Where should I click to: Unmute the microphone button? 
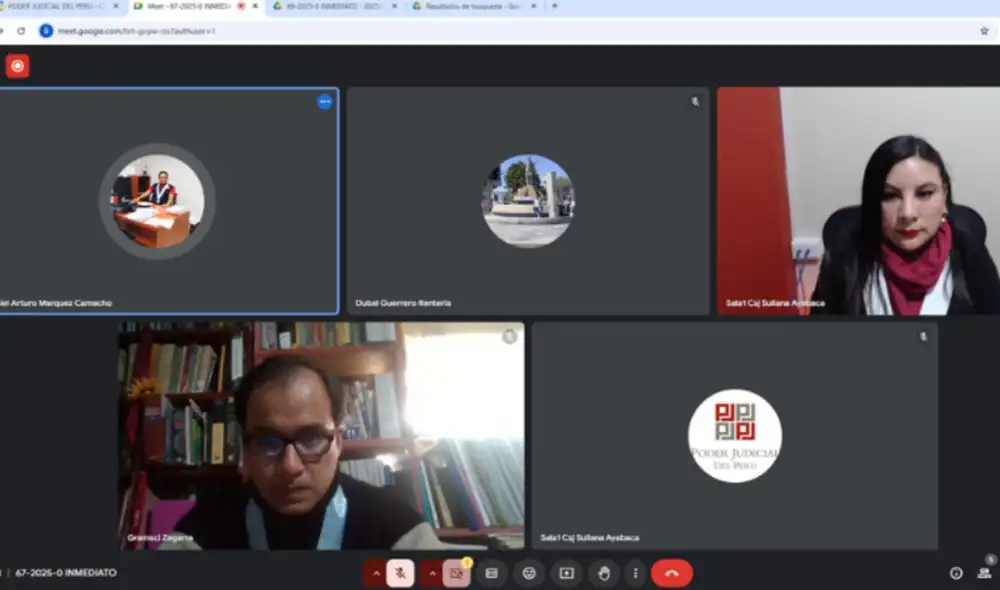pyautogui.click(x=400, y=573)
